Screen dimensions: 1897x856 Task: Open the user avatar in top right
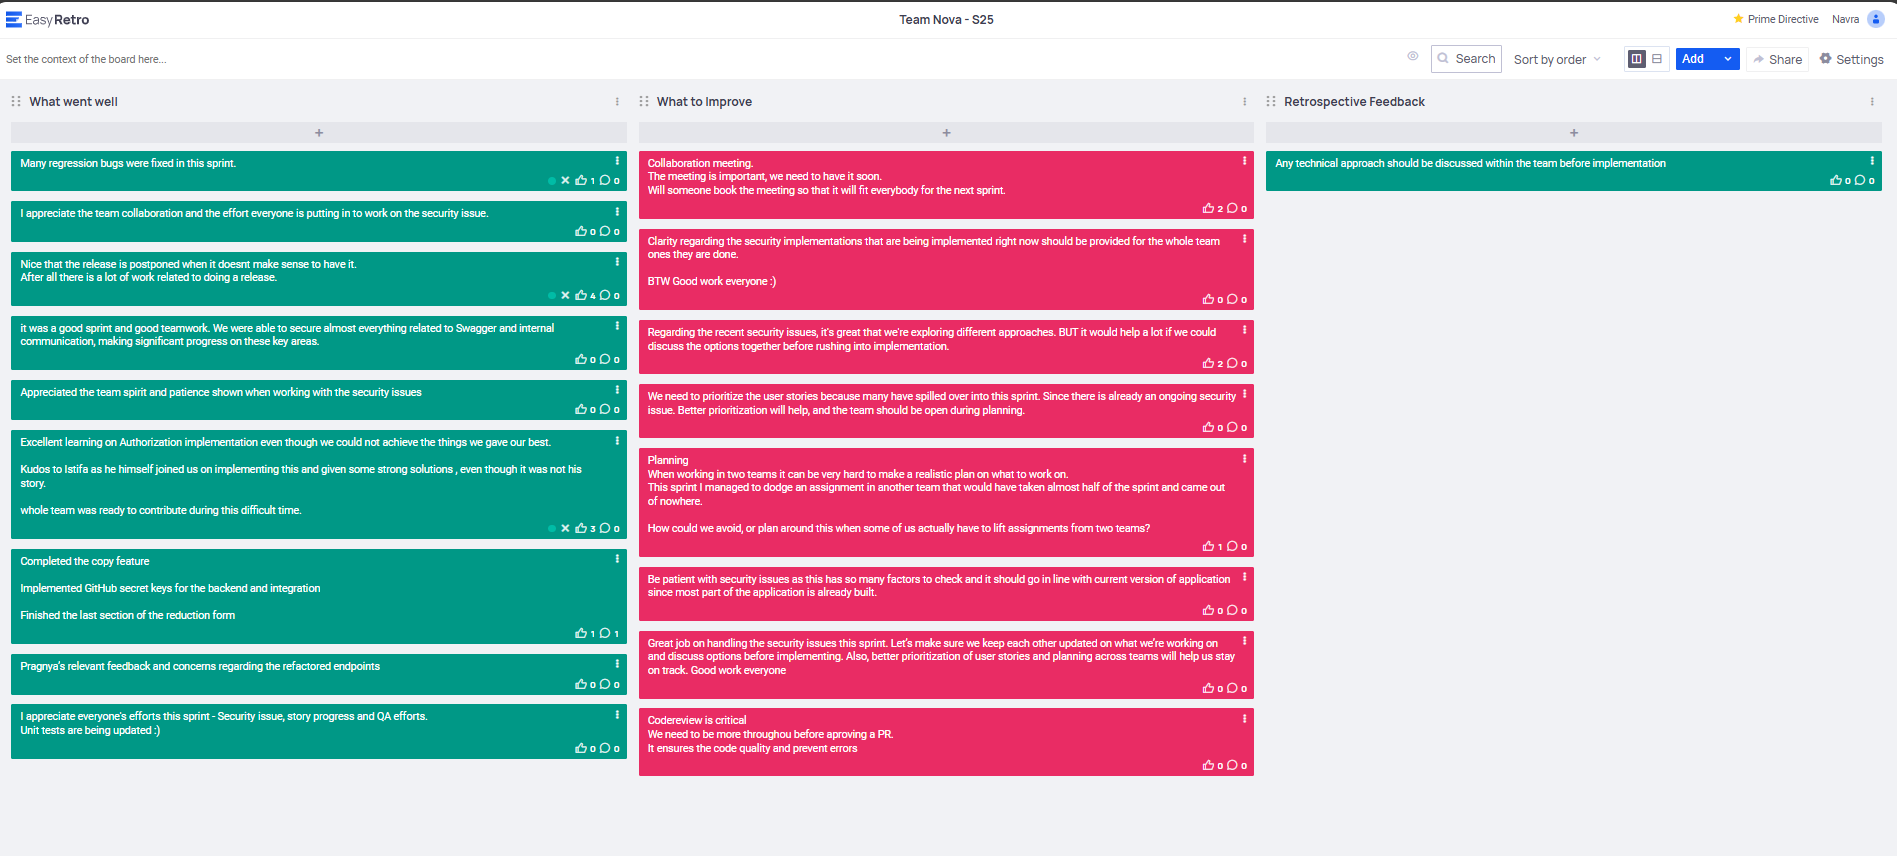click(x=1875, y=19)
